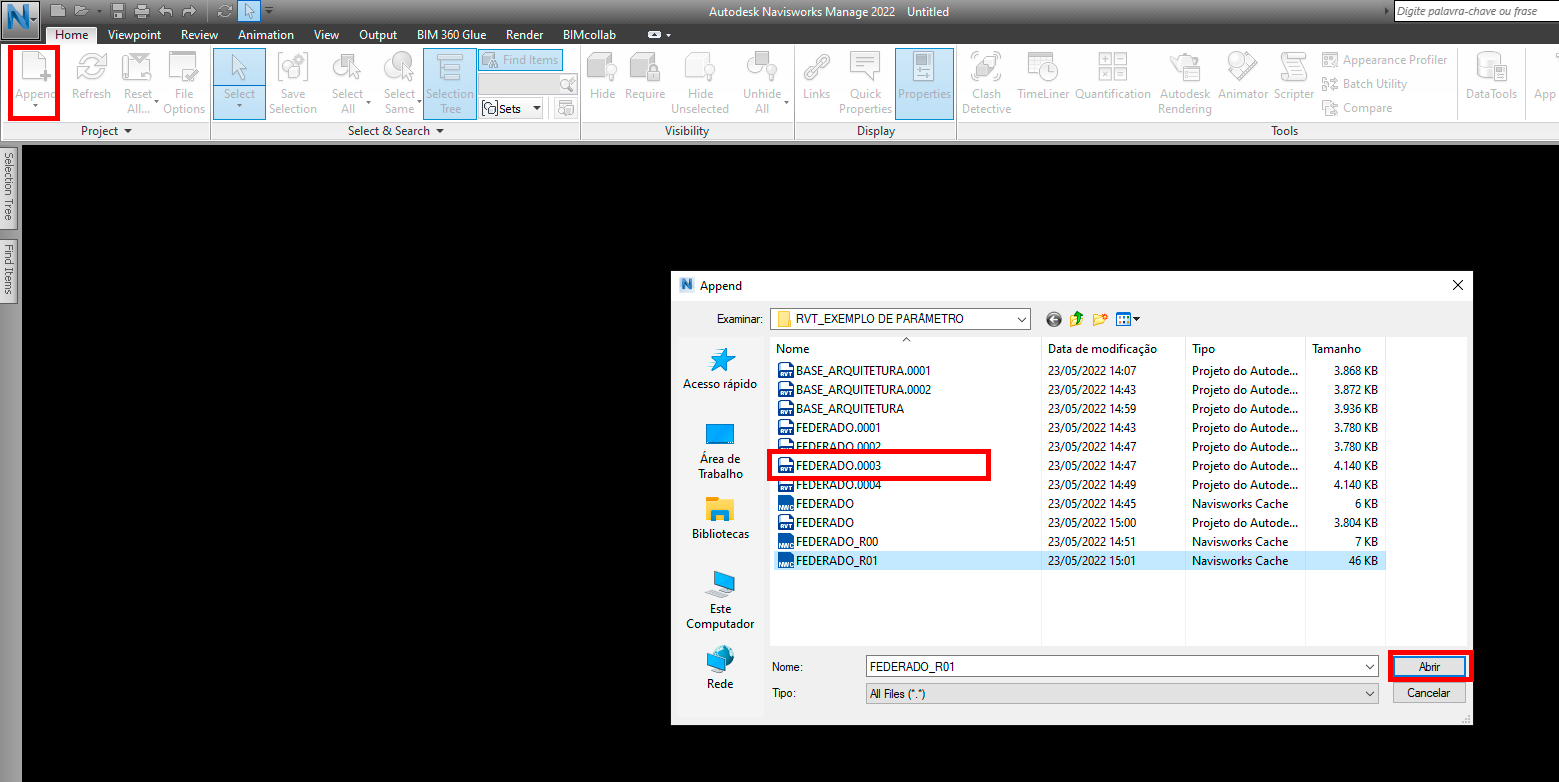
Task: Click the Undo icon in quick access toolbar
Action: [165, 12]
